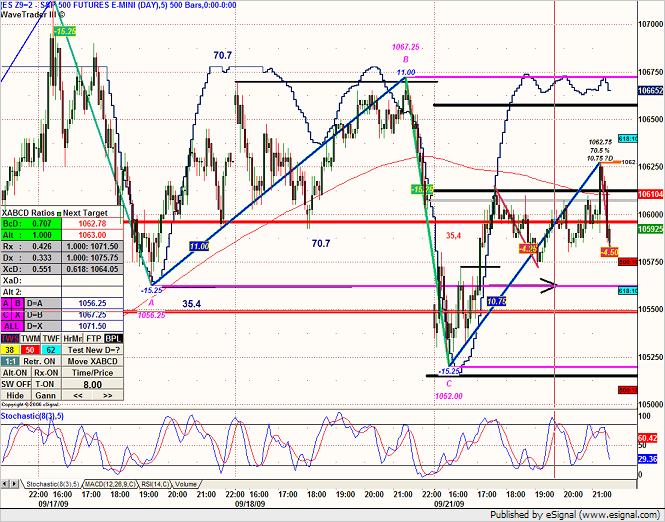Click the Rx 0.426 ratio cell

pos(31,246)
